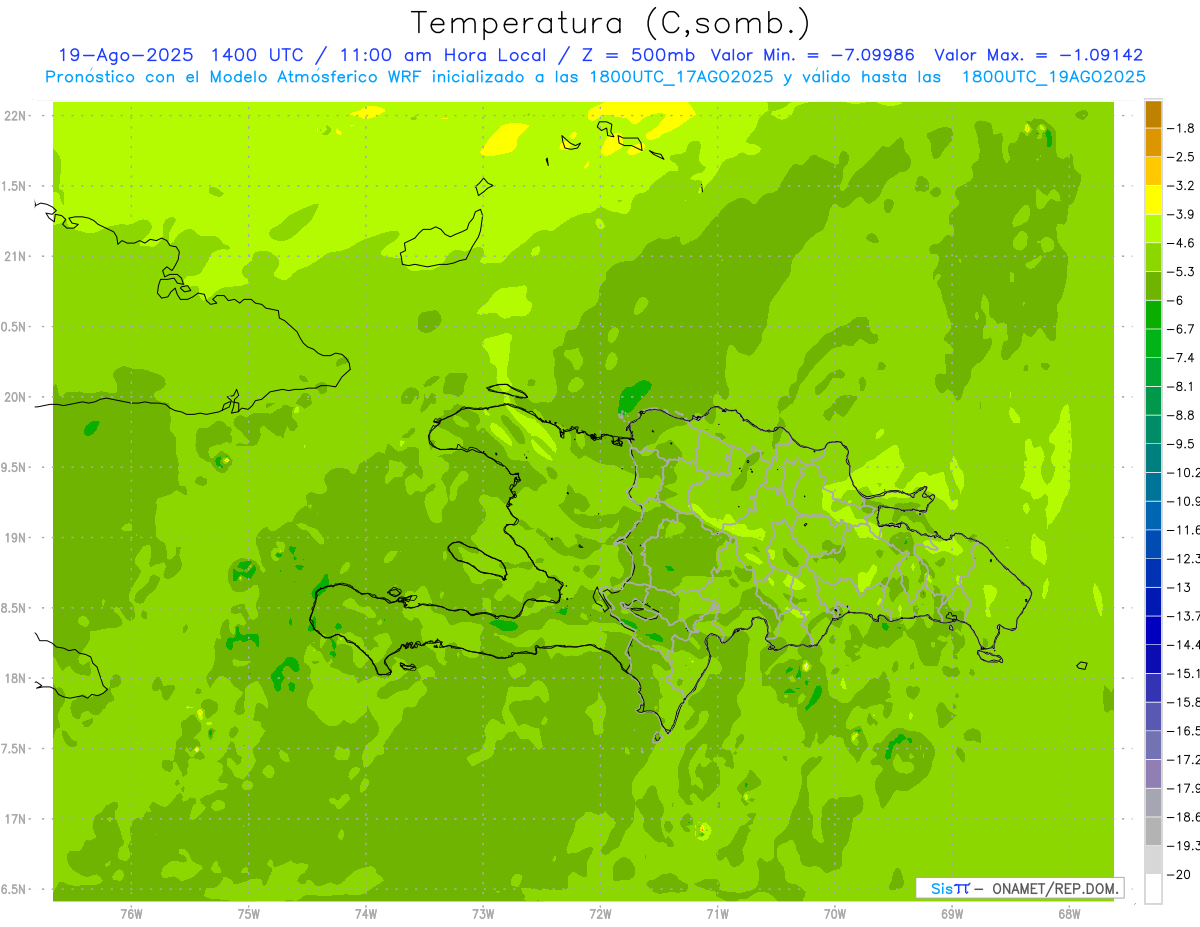Click the '11:00 am Hora Local' text

tap(441, 55)
